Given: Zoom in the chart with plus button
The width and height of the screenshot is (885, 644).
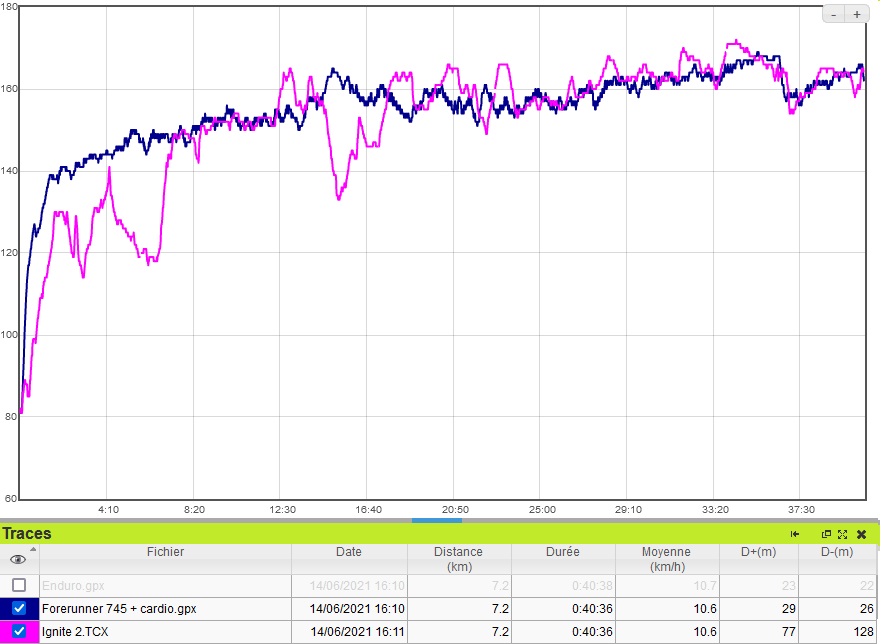Looking at the screenshot, I should tap(857, 14).
